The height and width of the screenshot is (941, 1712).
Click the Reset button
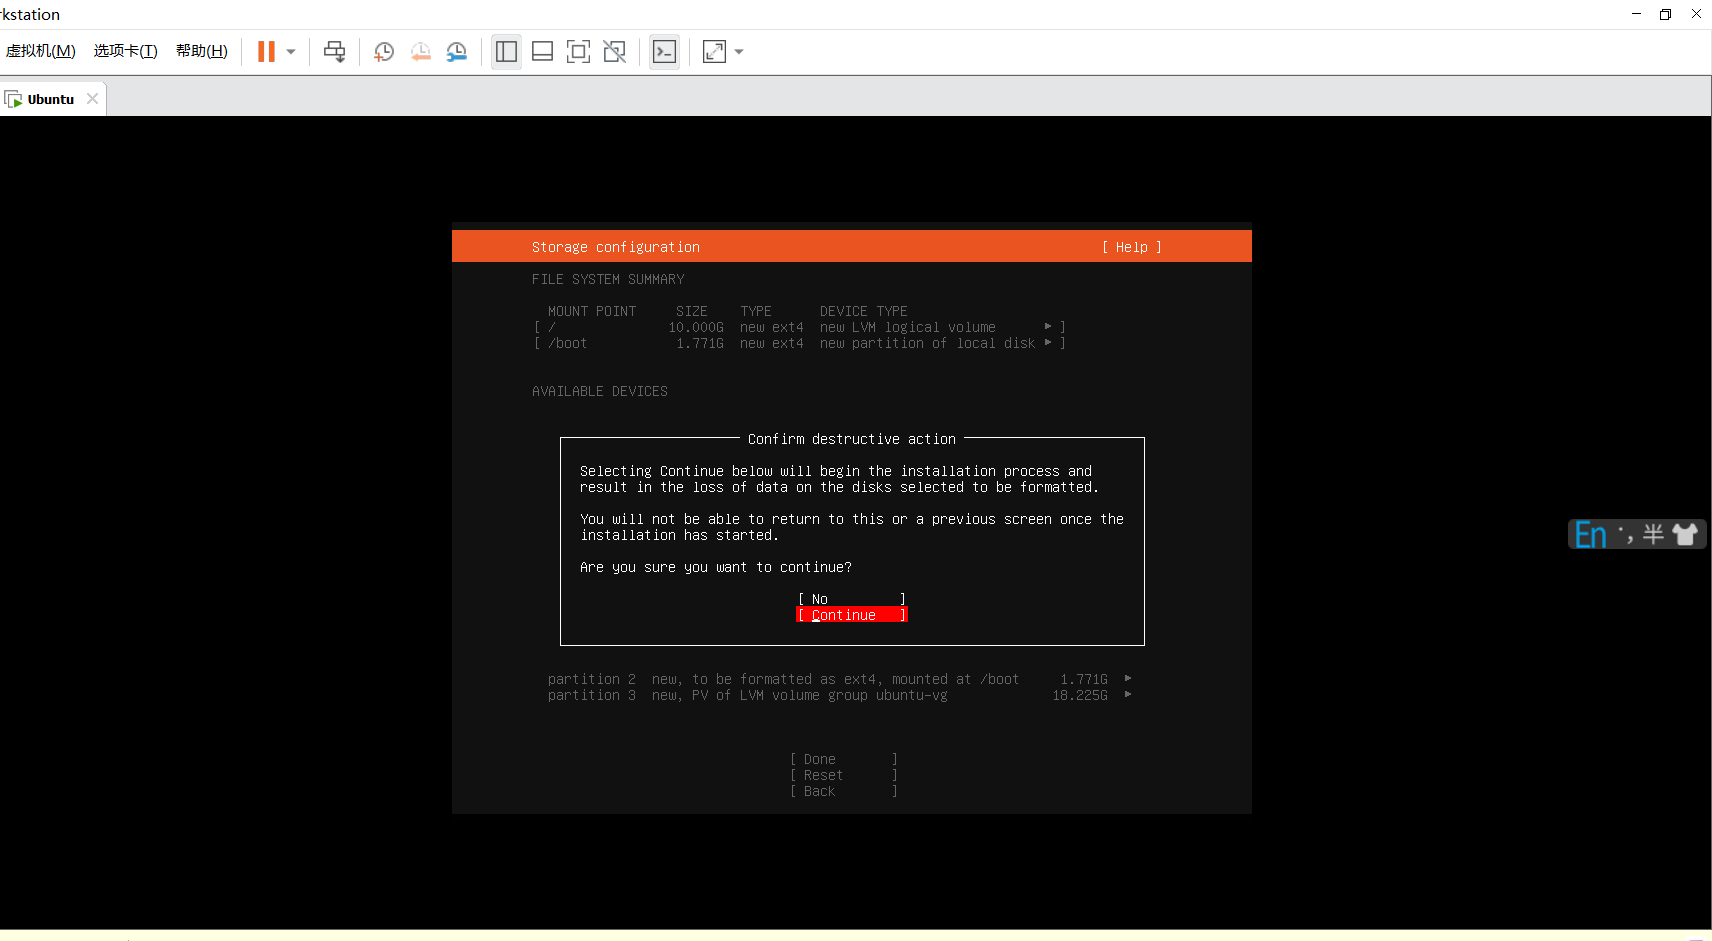click(844, 775)
